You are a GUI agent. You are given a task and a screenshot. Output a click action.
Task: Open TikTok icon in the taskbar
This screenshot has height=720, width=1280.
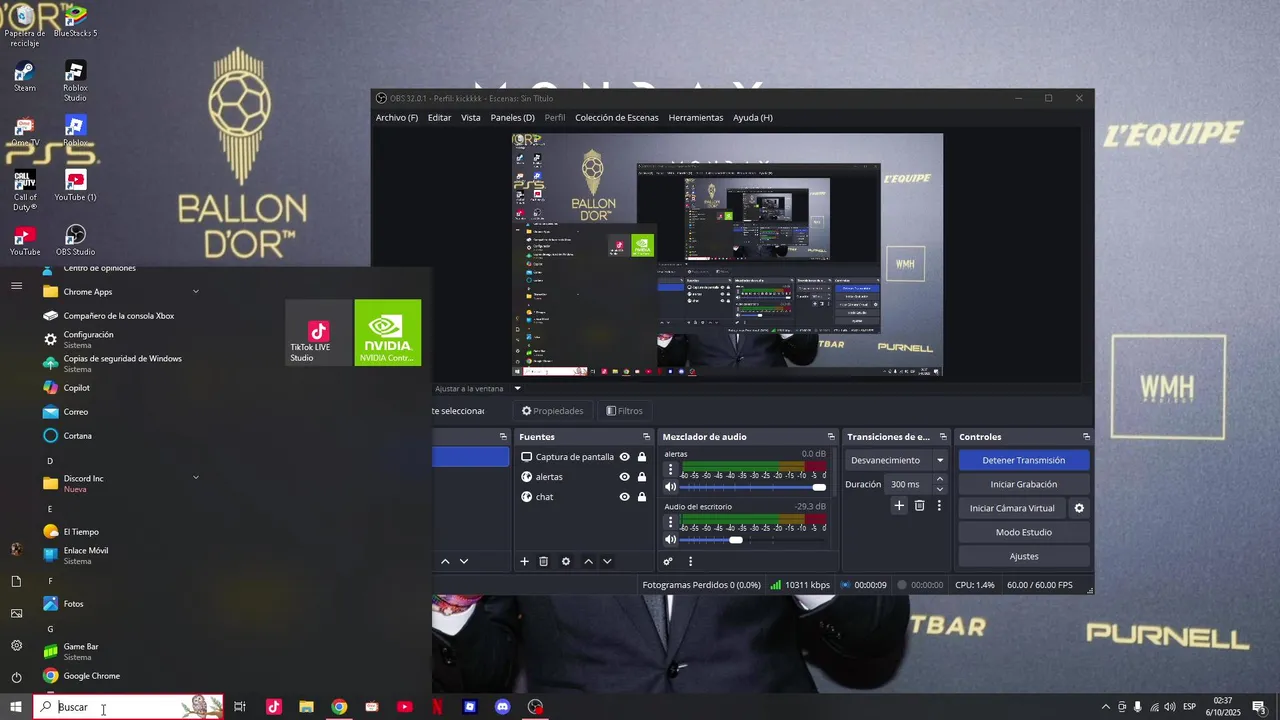pyautogui.click(x=273, y=707)
